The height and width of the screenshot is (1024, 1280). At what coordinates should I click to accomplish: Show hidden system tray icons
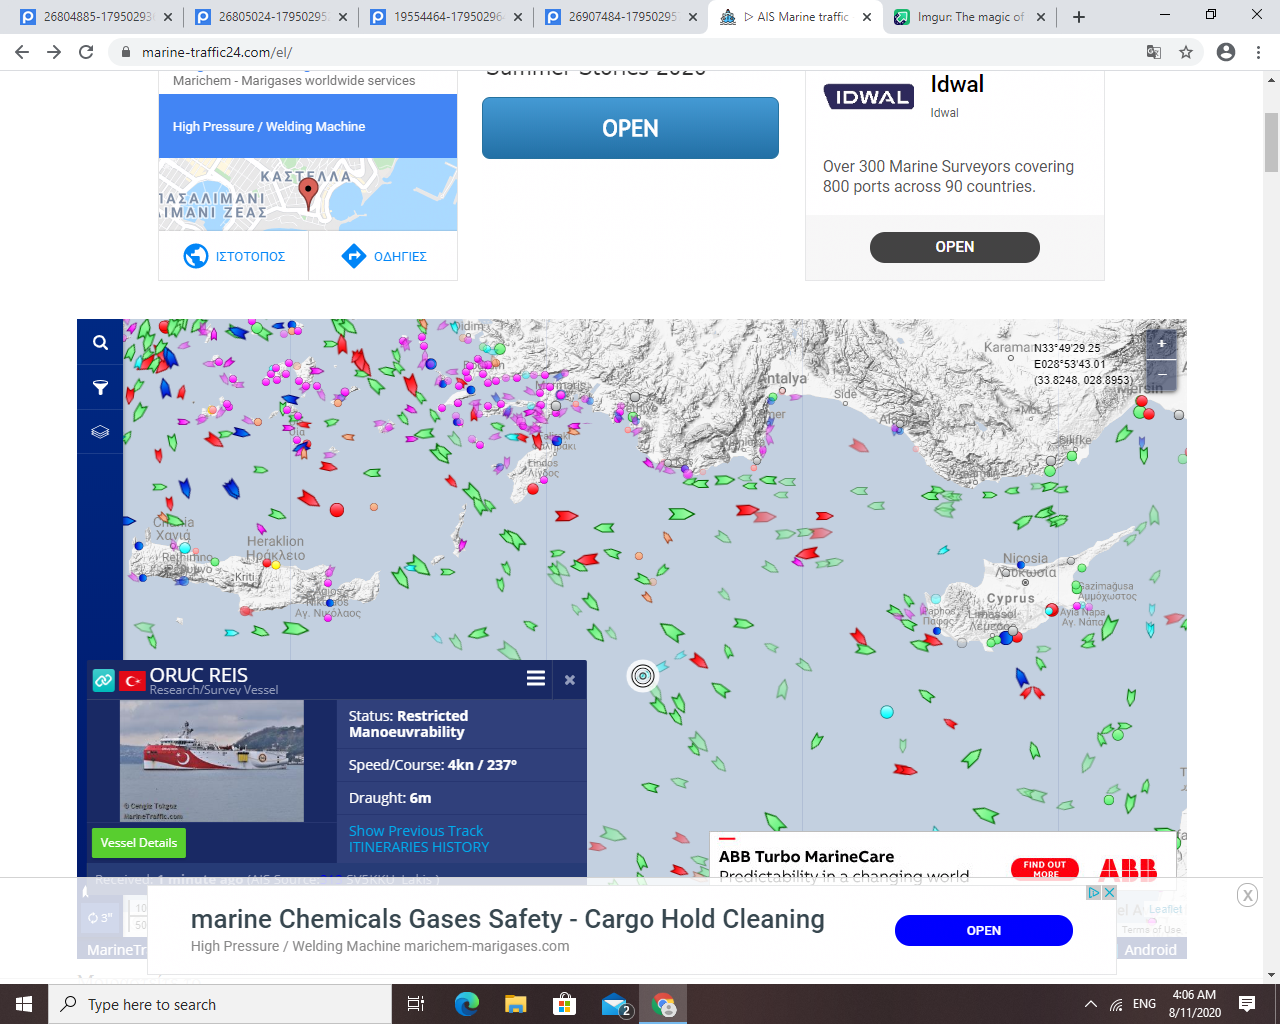(x=1090, y=1004)
